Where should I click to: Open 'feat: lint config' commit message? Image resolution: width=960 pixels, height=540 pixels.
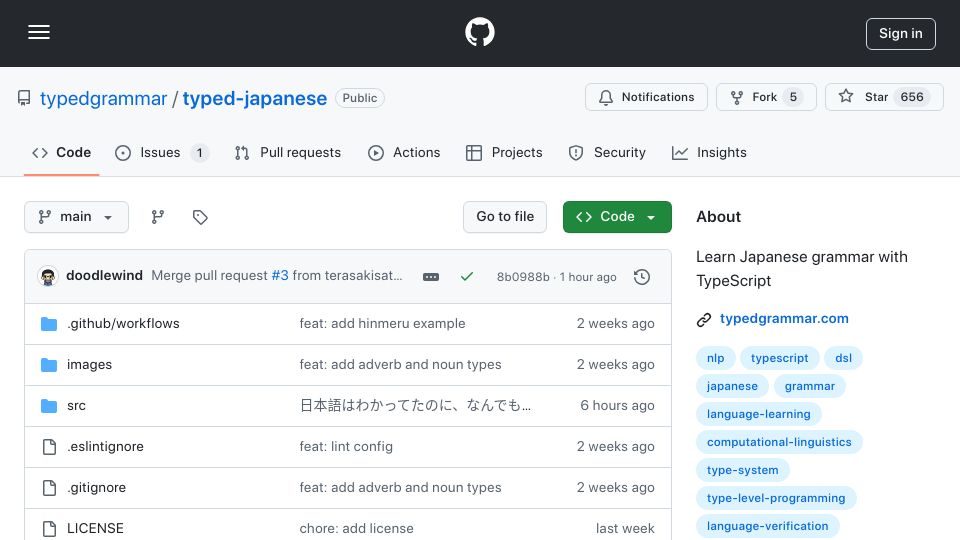(x=346, y=446)
